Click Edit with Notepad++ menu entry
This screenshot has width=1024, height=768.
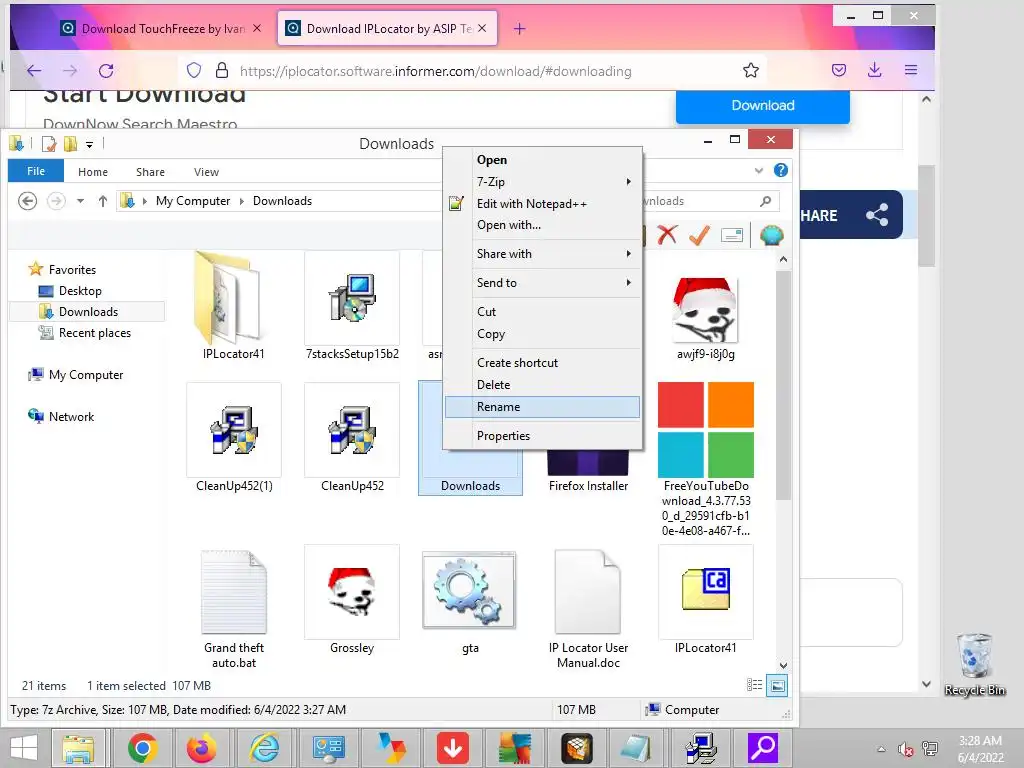(x=542, y=204)
